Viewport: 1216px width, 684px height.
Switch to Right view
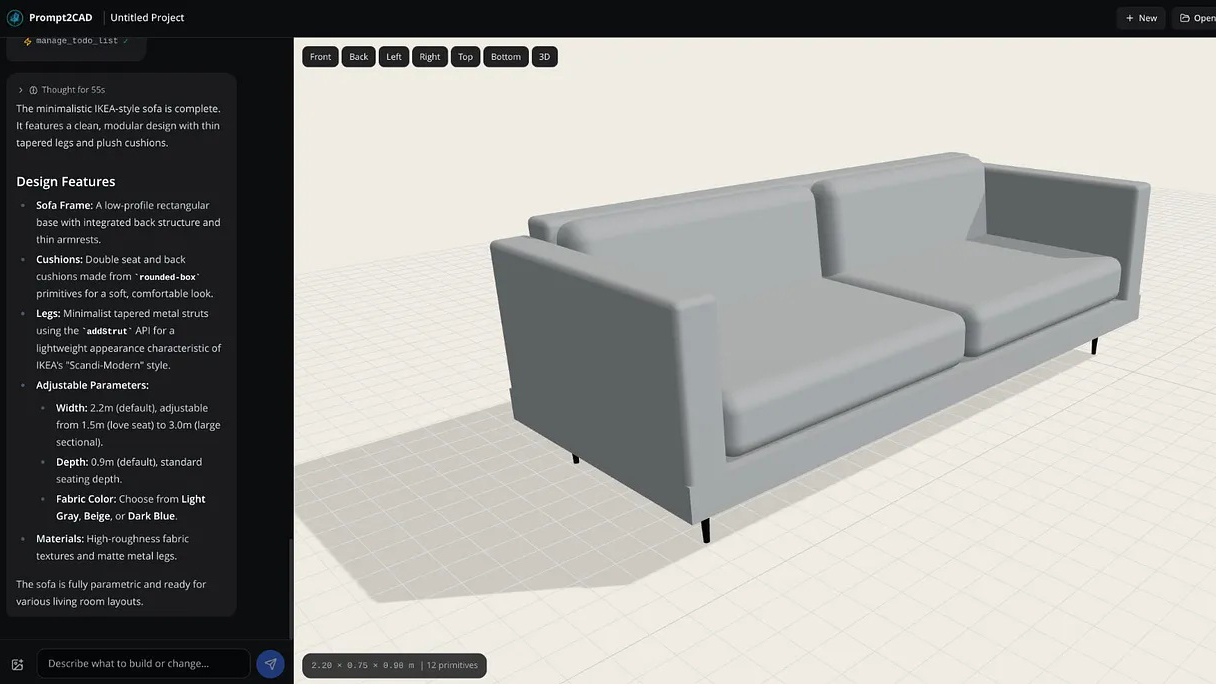430,57
